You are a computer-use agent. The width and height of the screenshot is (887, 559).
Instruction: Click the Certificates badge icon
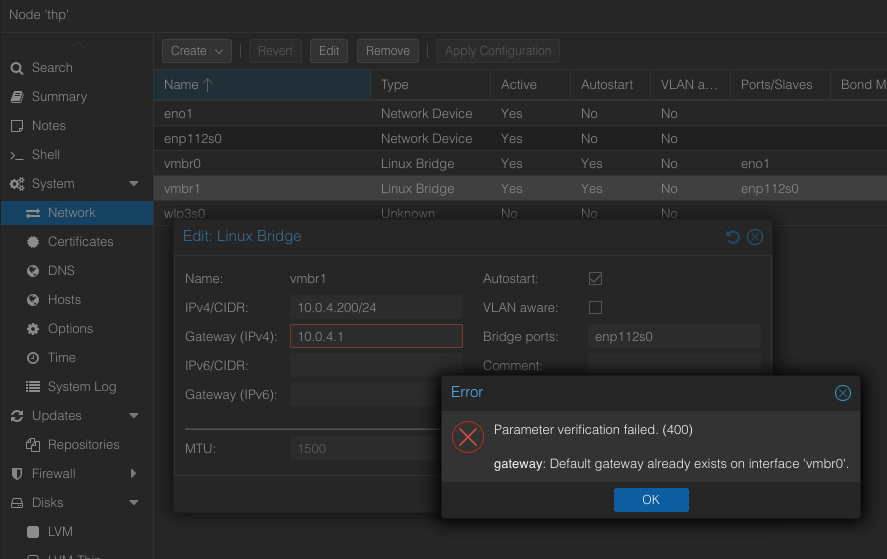tap(32, 242)
